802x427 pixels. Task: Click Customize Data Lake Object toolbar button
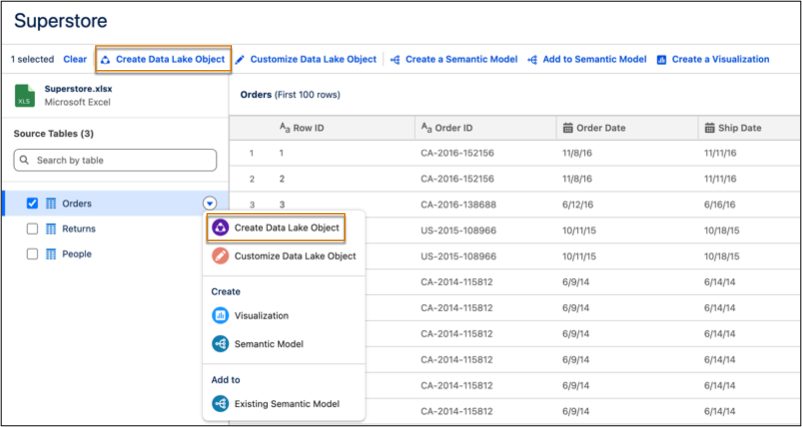pyautogui.click(x=306, y=59)
